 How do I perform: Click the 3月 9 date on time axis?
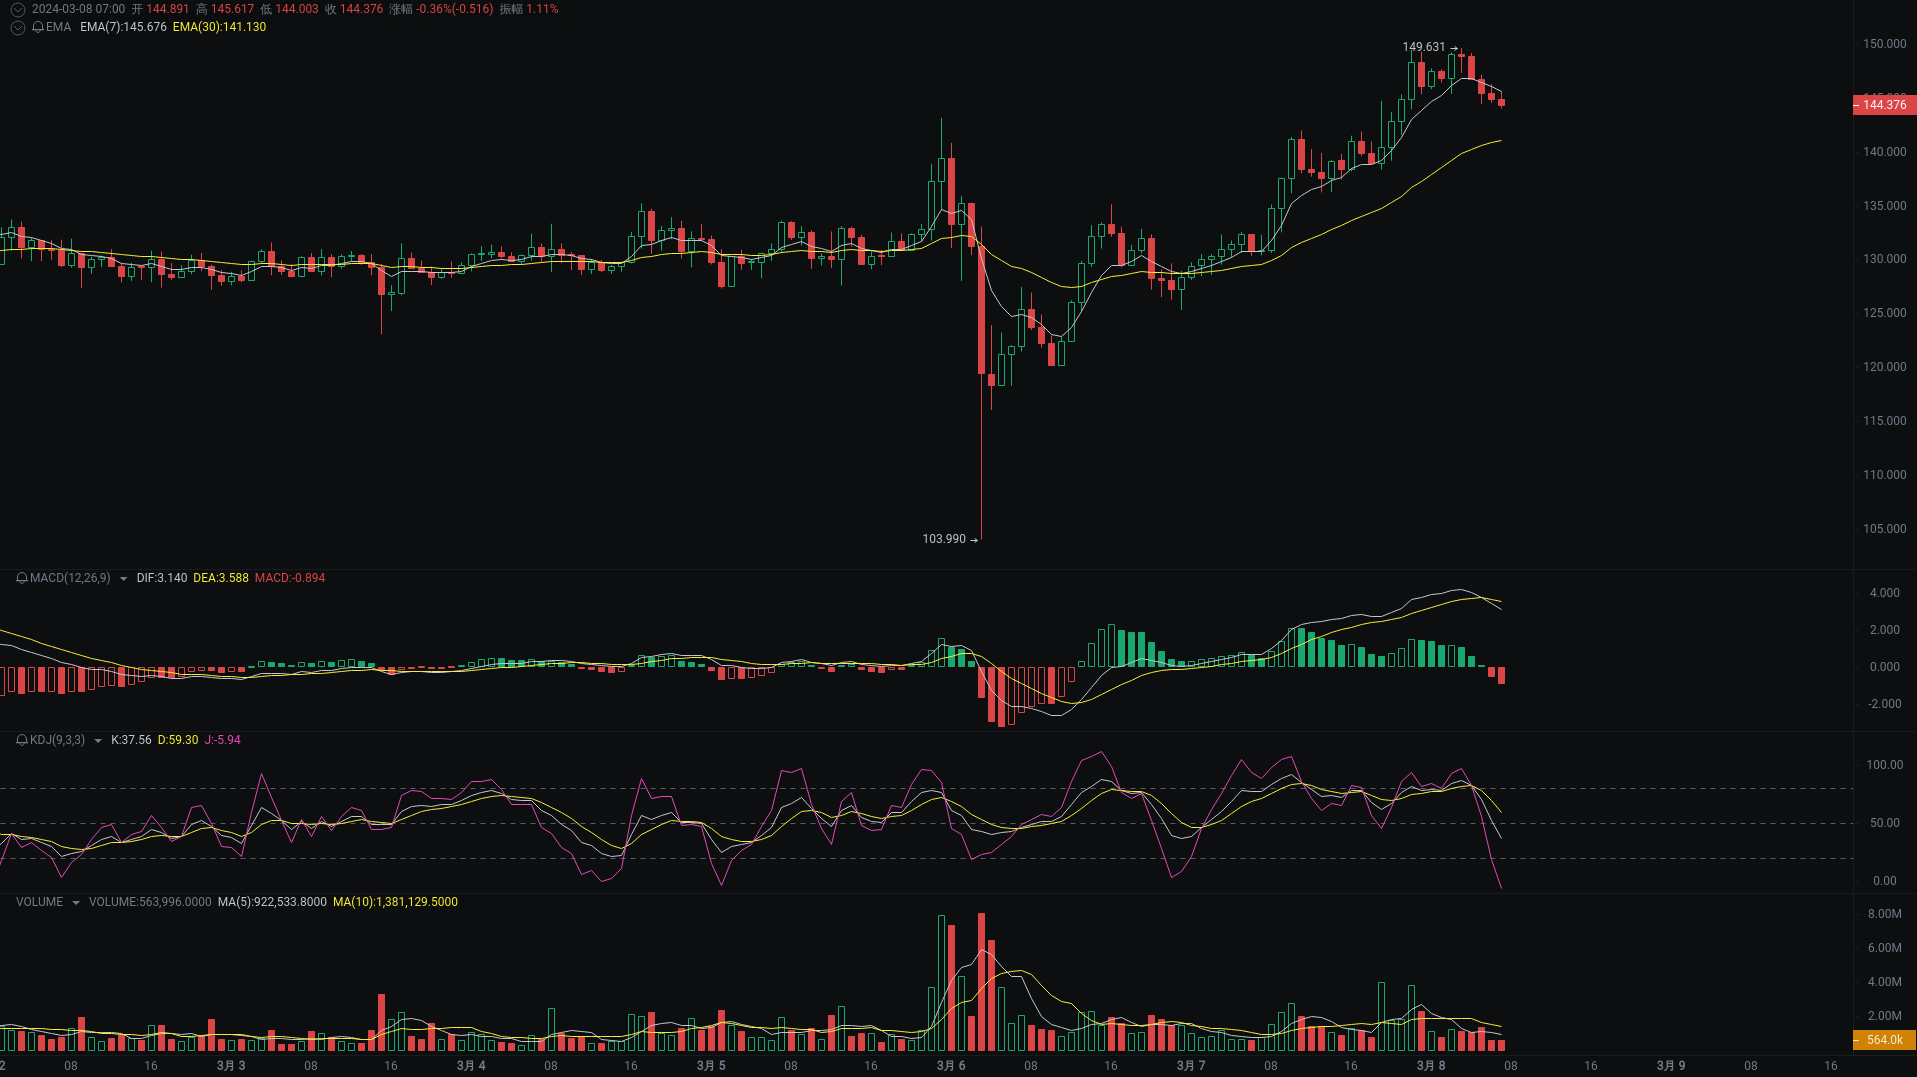[x=1671, y=1066]
